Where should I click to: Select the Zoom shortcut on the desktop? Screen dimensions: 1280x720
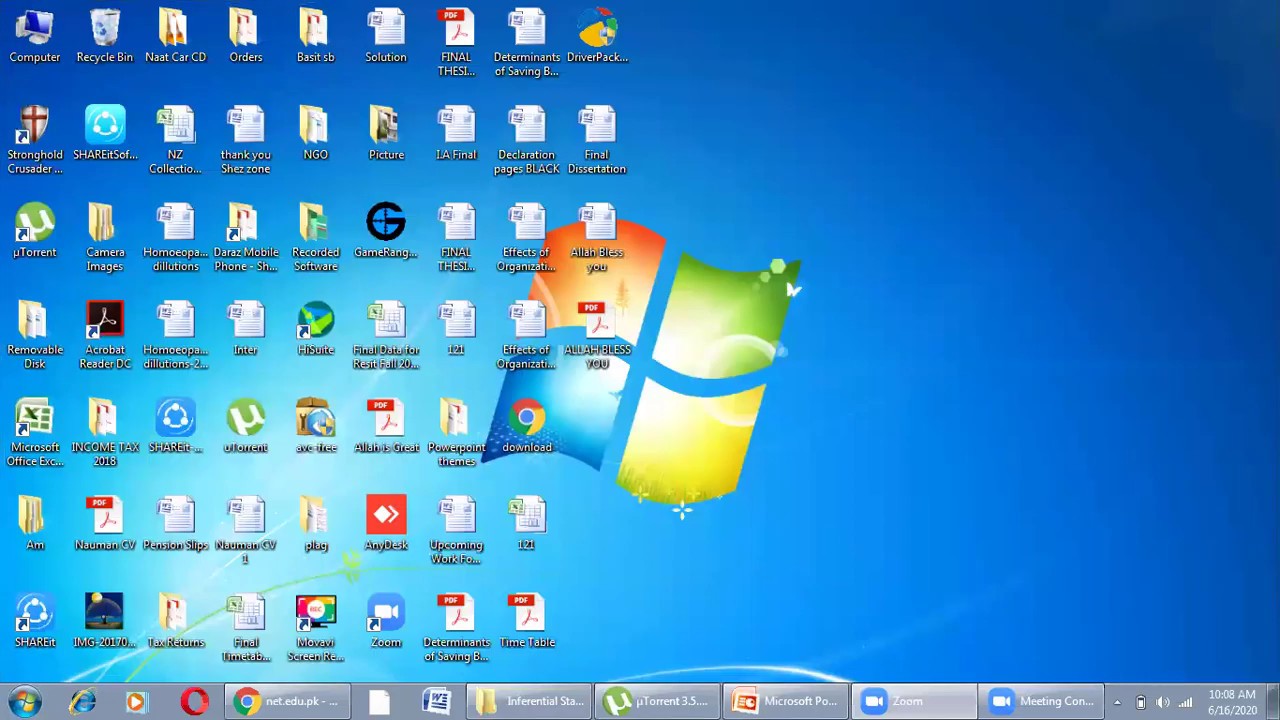click(386, 621)
